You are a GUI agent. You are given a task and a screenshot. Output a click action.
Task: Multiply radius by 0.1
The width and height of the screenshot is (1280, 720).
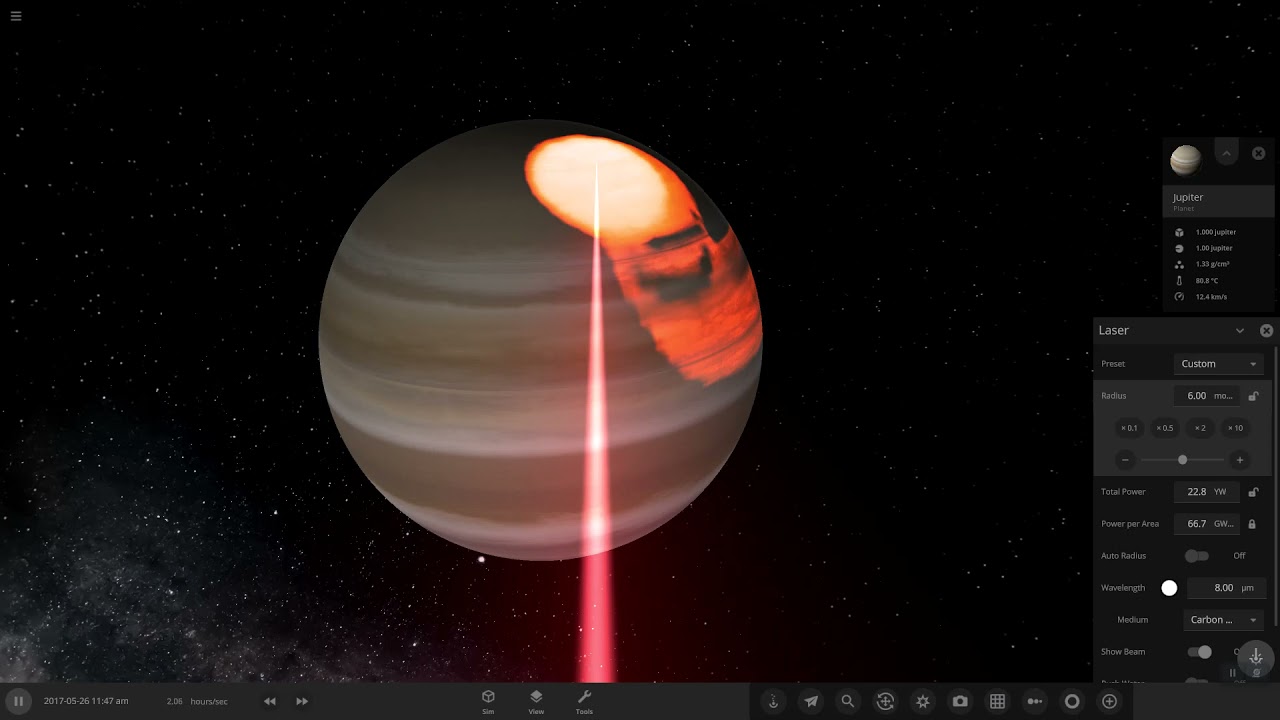click(1129, 428)
